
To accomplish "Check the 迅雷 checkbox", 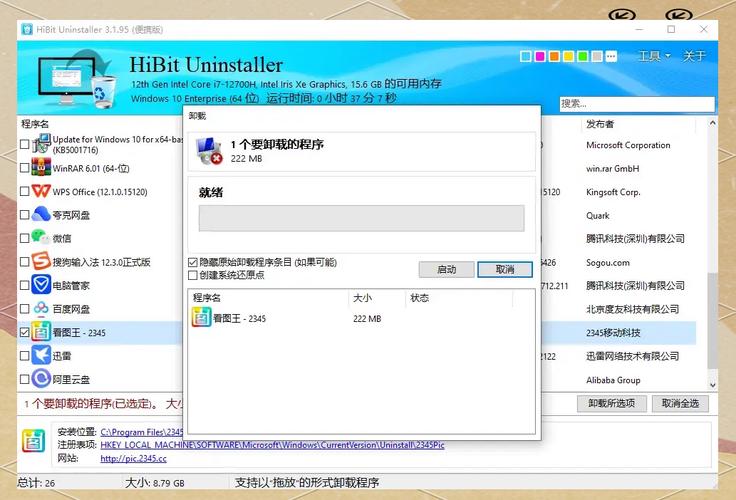I will click(x=25, y=356).
